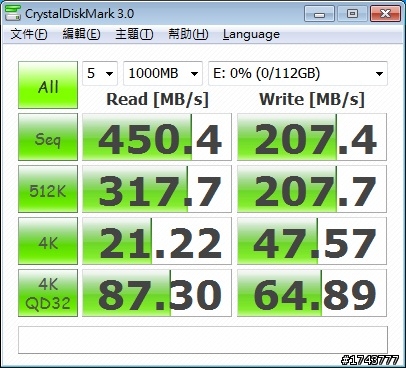Open the Language menu
The image size is (406, 368).
point(251,34)
